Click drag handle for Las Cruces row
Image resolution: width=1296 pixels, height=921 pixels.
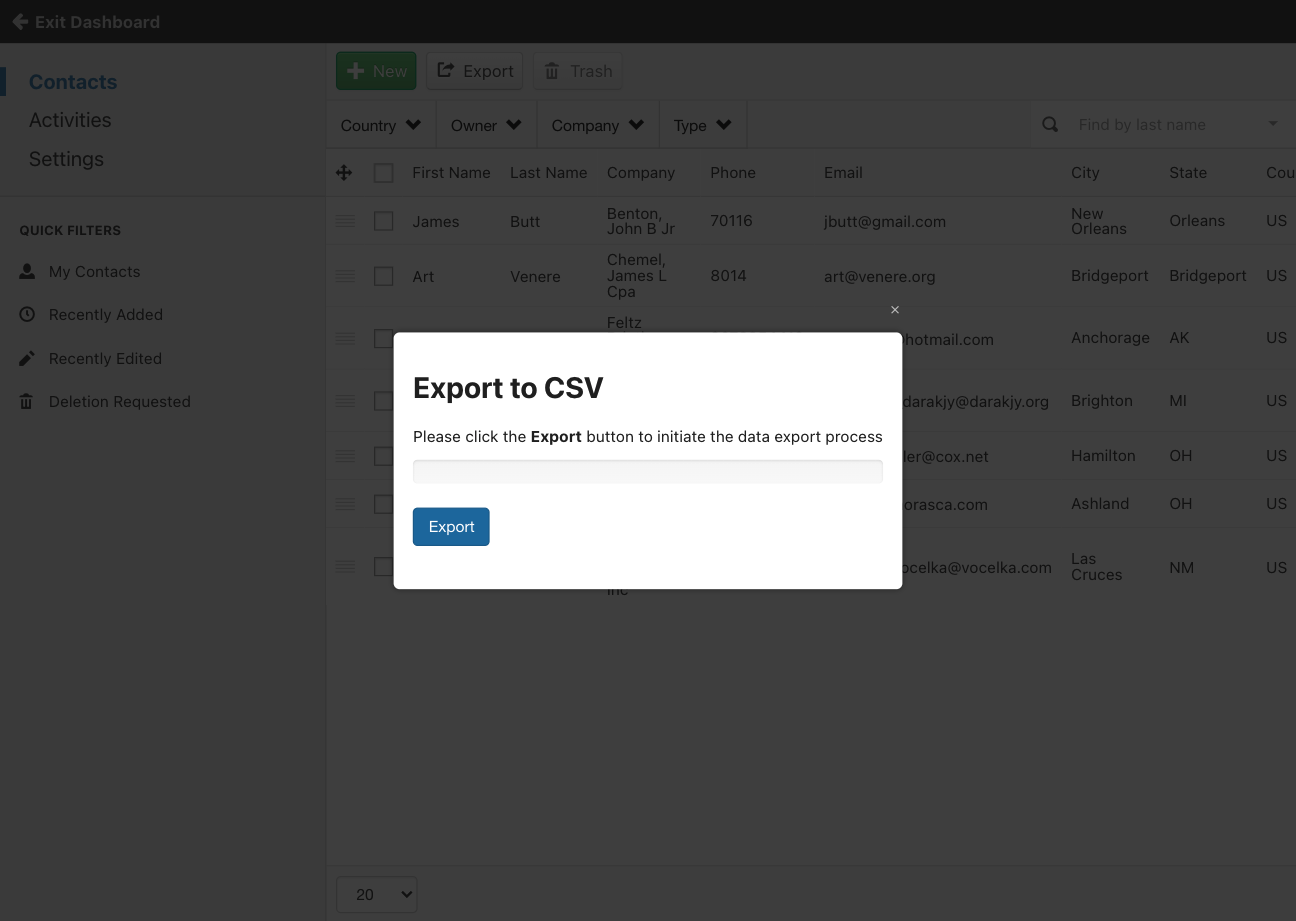345,567
